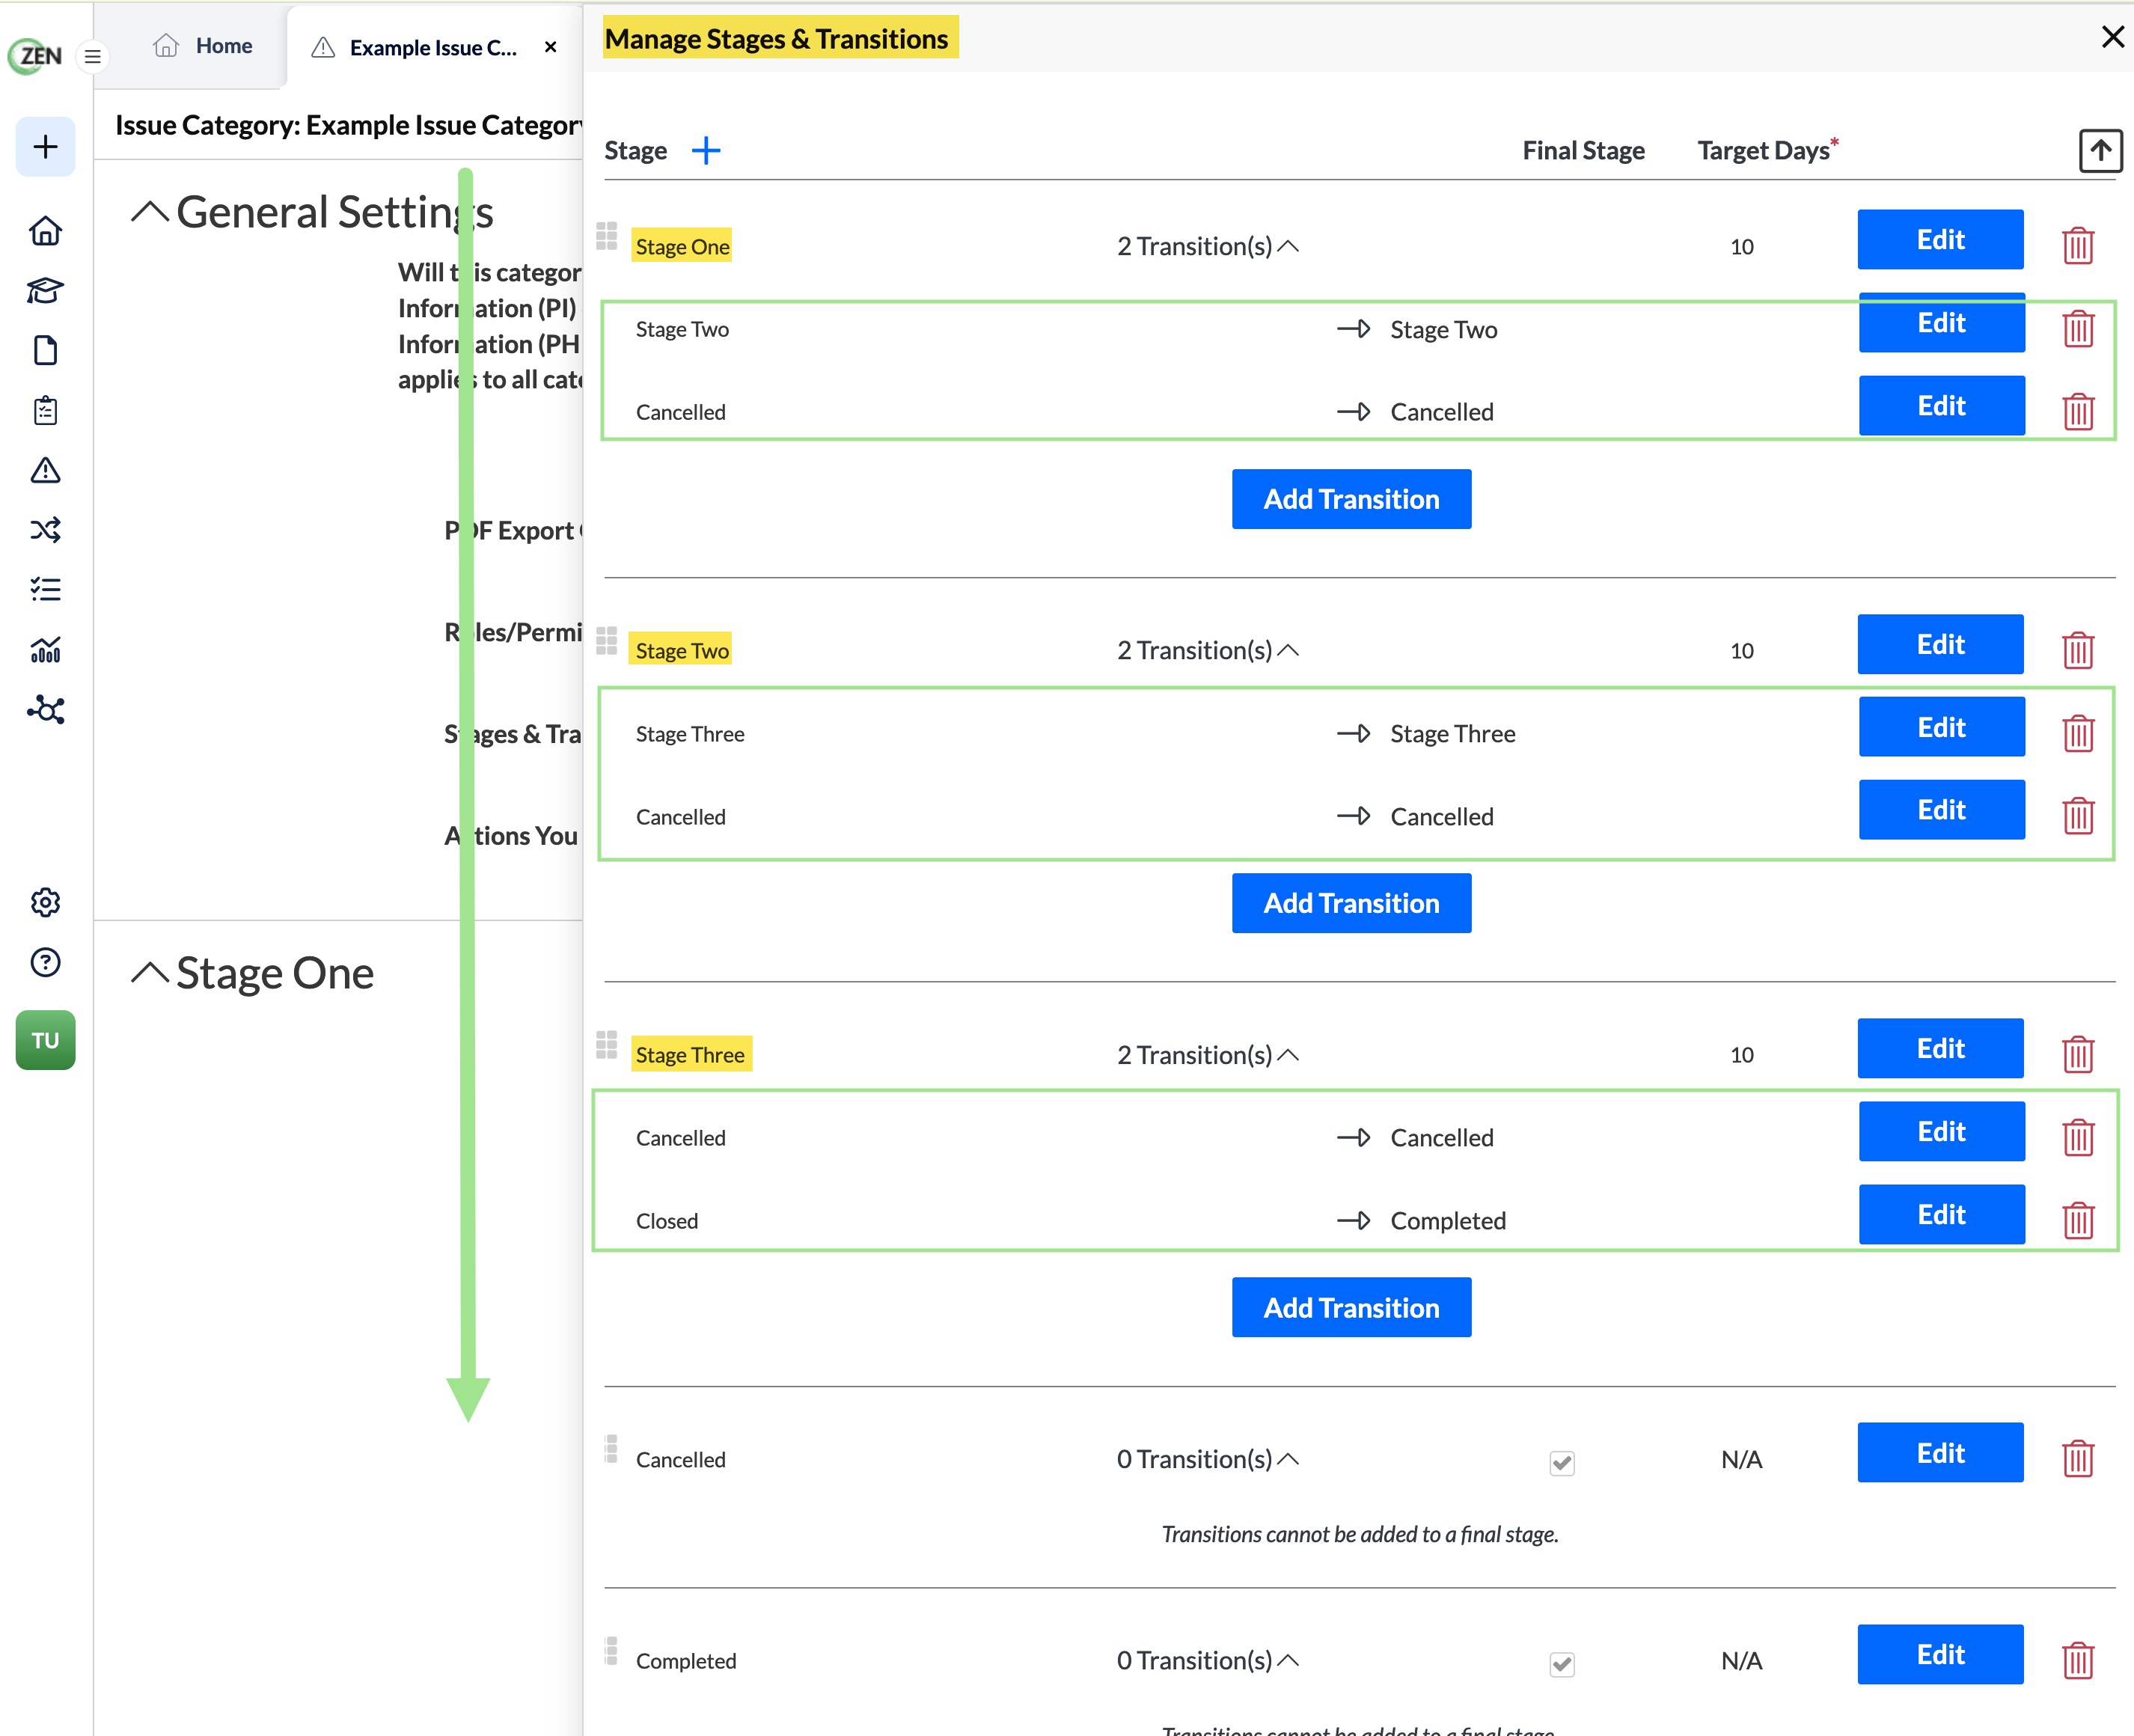The width and height of the screenshot is (2134, 1736).
Task: Grab the drag handle of Stage Two
Action: [606, 641]
